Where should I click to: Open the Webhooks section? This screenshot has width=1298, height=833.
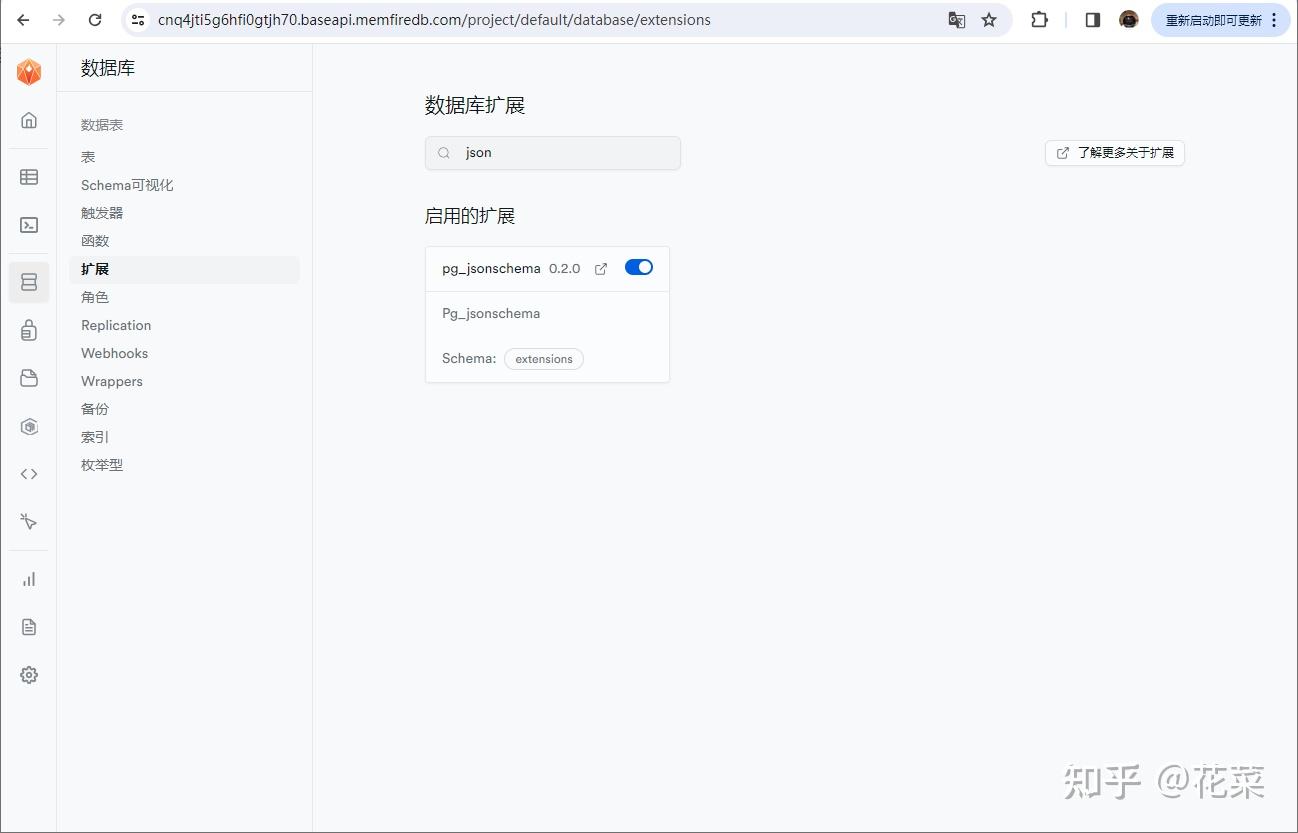tap(113, 353)
